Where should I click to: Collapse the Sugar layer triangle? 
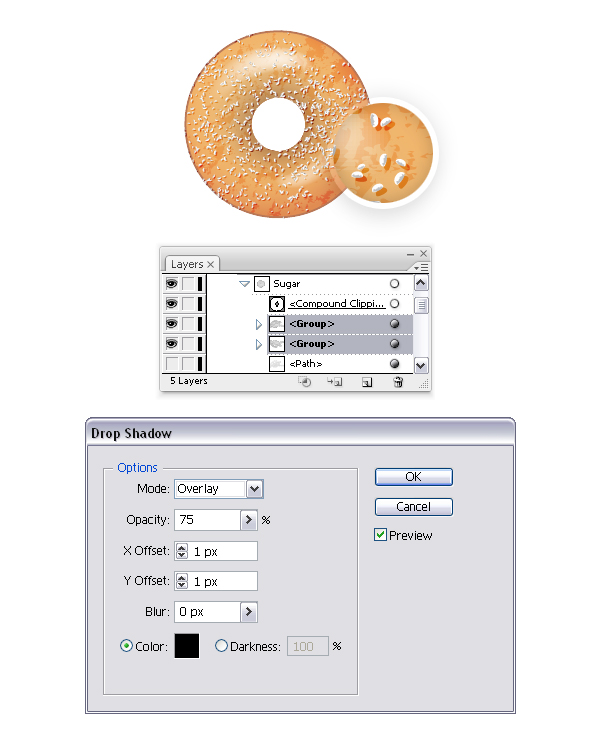coord(244,284)
